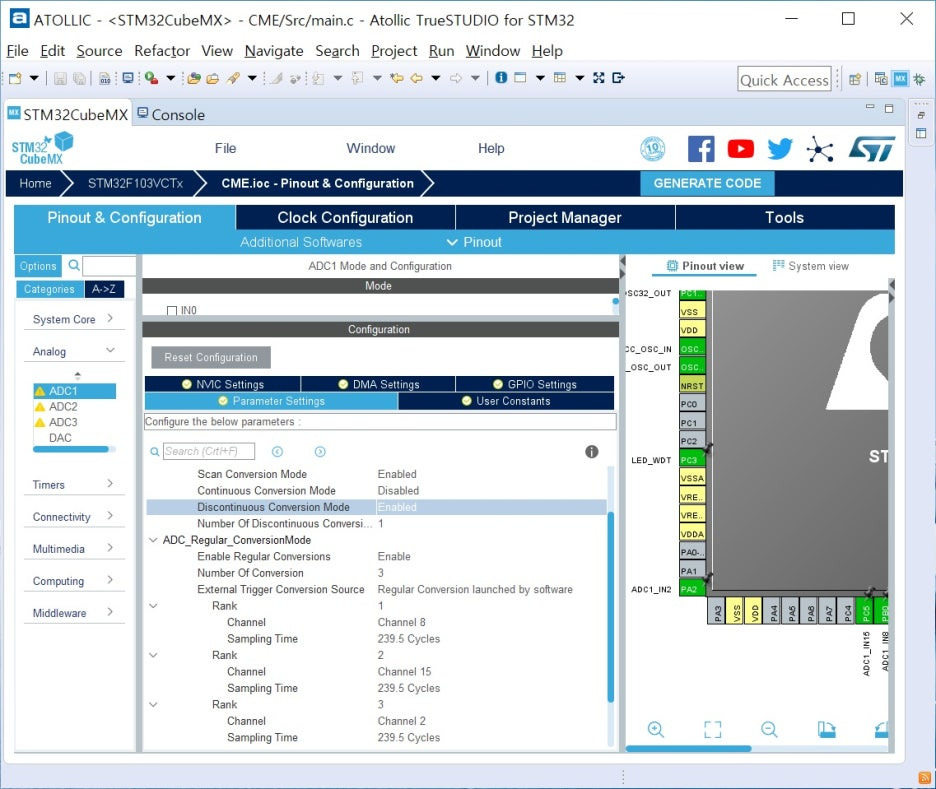Switch to System view
Screen dimensions: 936x789
[811, 266]
